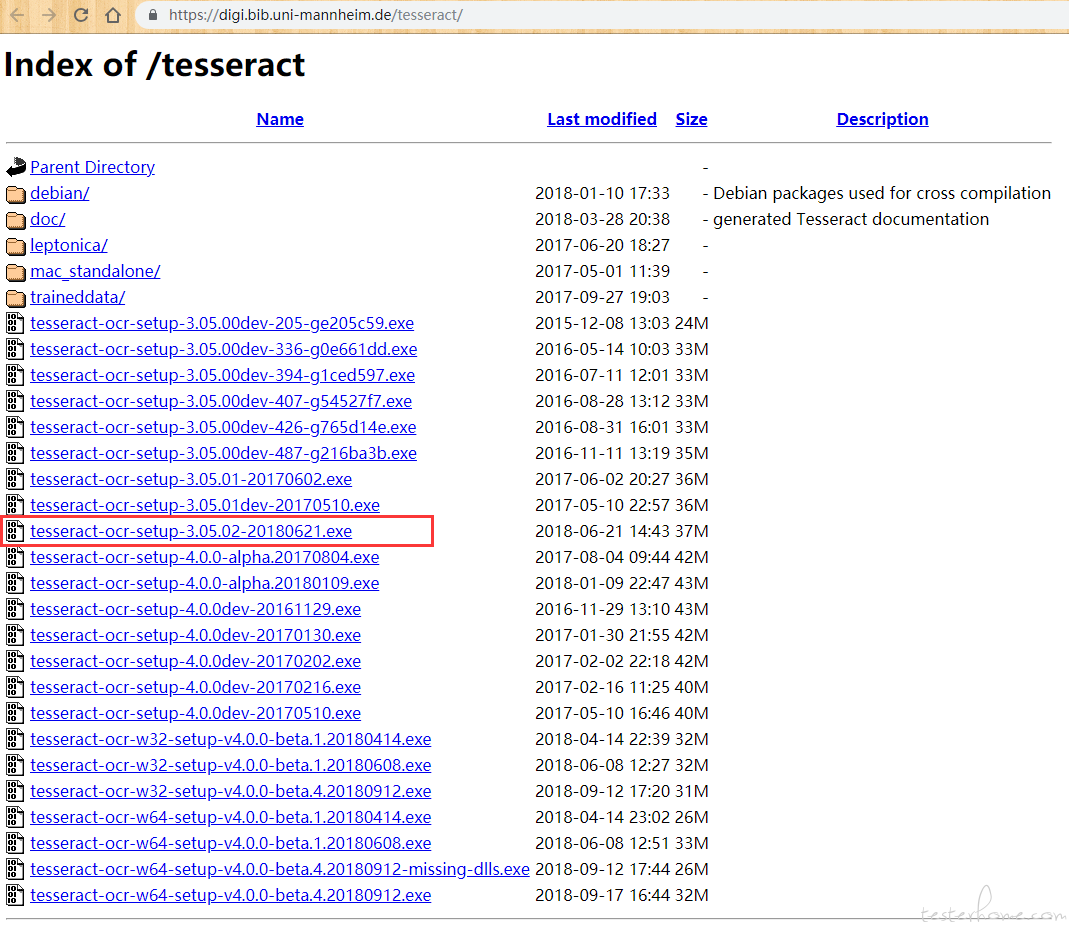The width and height of the screenshot is (1069, 937).
Task: Open the leptonica/ folder link
Action: coord(69,246)
